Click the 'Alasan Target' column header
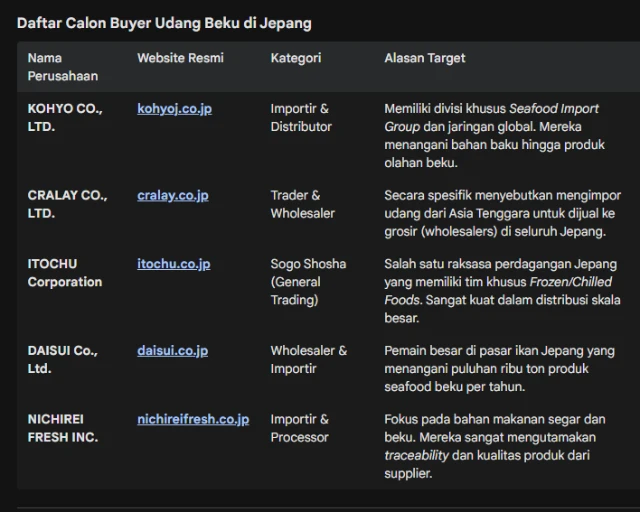This screenshot has height=512, width=640. tap(424, 58)
